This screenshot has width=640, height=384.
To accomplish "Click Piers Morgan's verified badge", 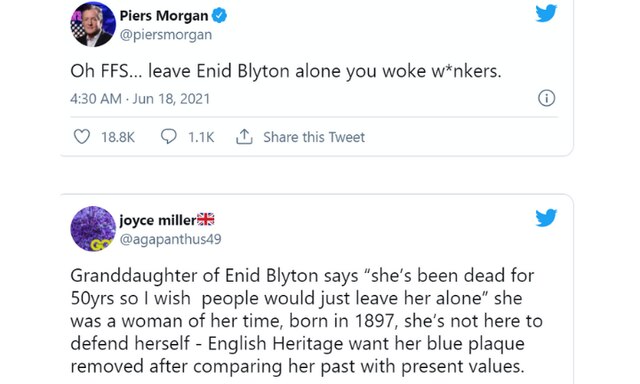I will pos(219,16).
